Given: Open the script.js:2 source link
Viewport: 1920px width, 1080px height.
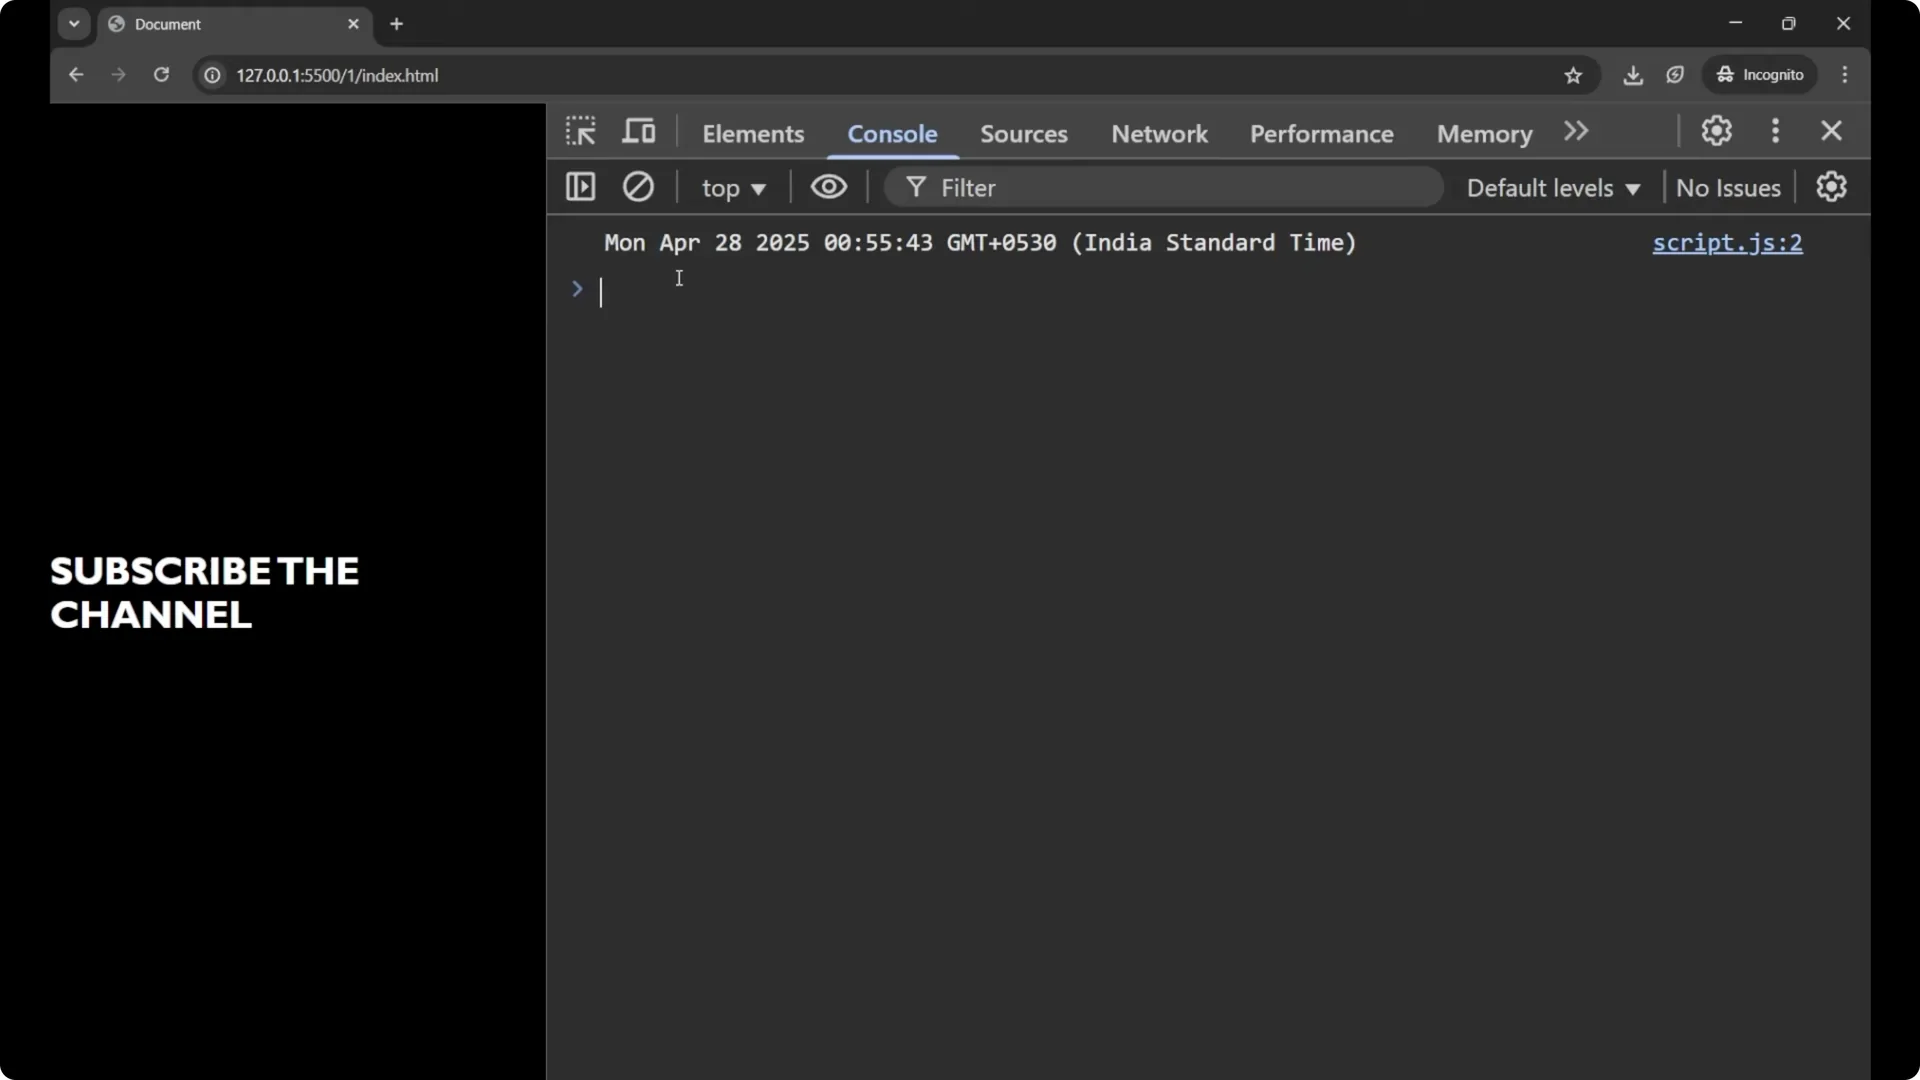Looking at the screenshot, I should [1727, 243].
